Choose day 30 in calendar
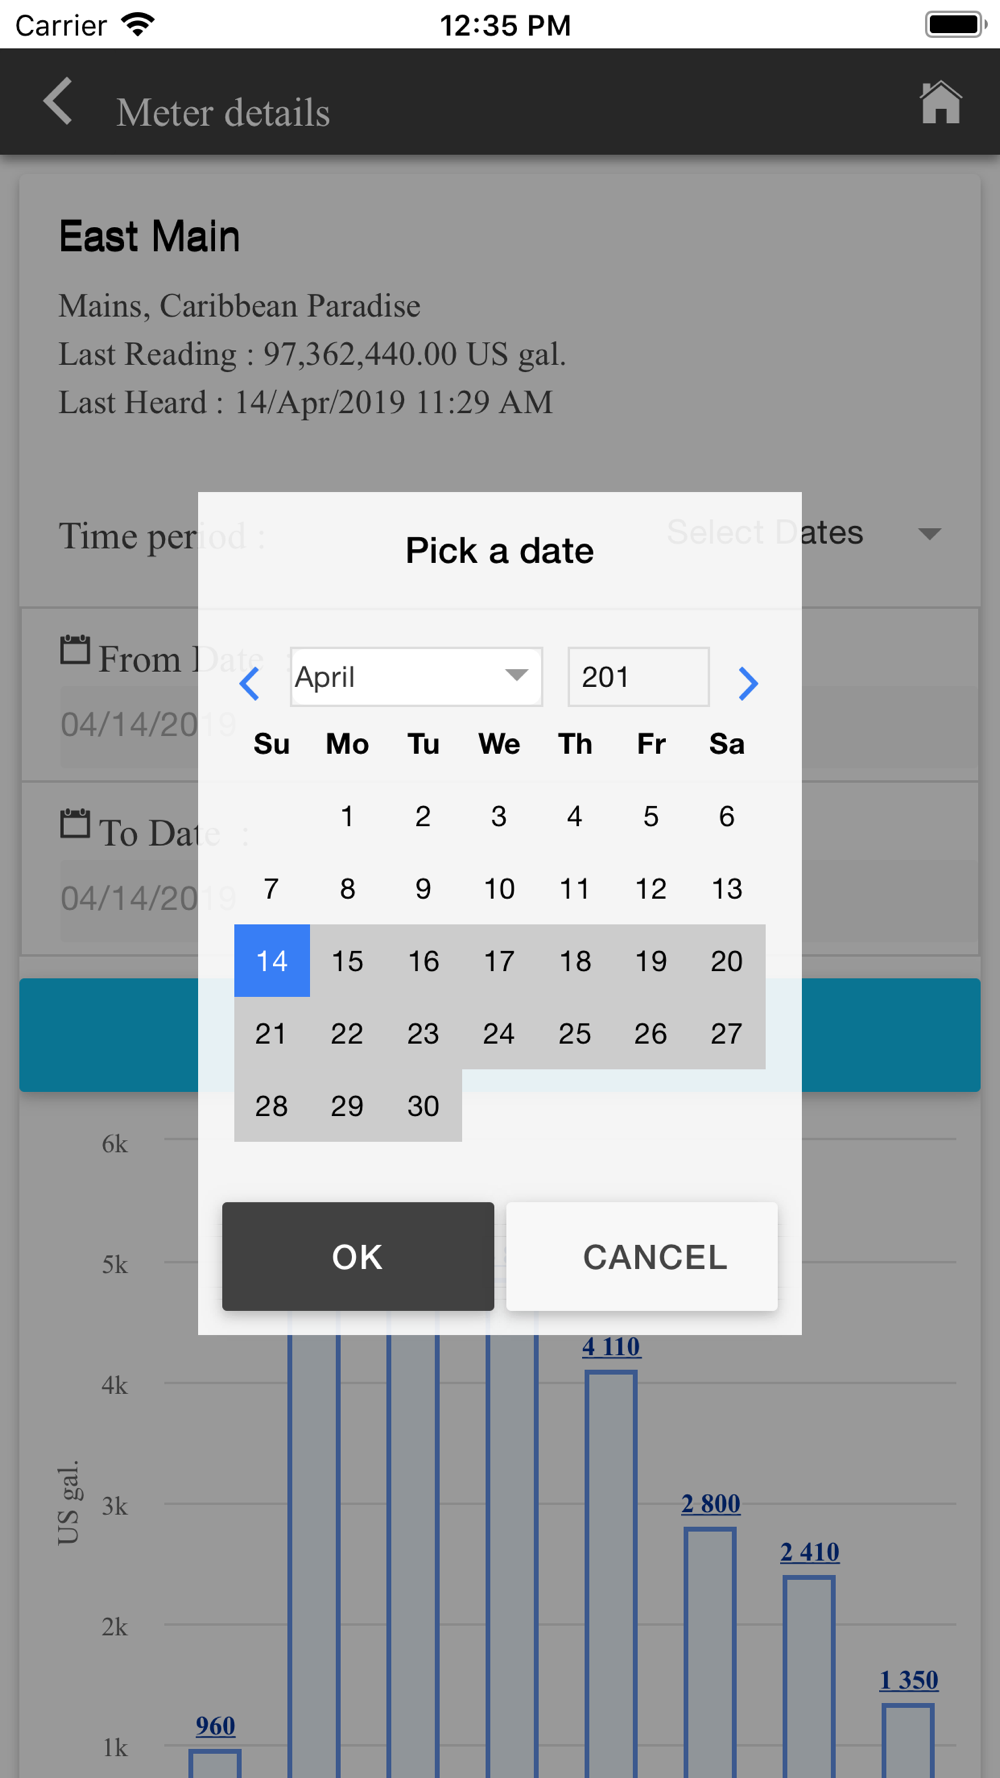Image resolution: width=1000 pixels, height=1778 pixels. (423, 1106)
